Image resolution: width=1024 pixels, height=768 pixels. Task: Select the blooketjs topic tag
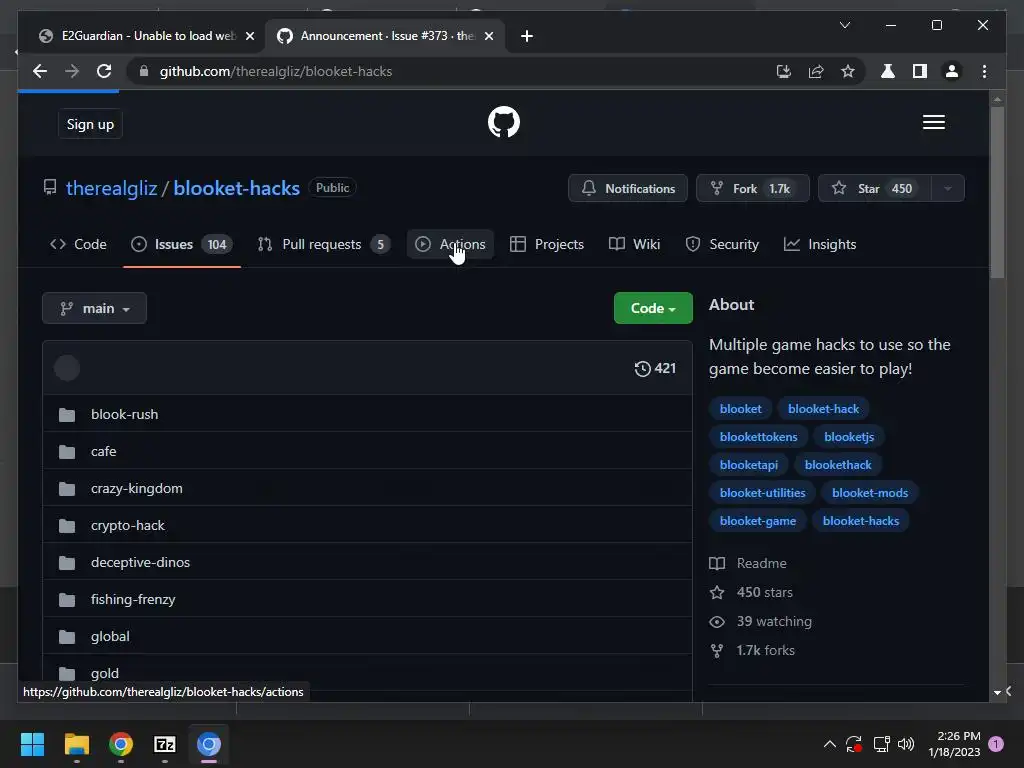pyautogui.click(x=849, y=437)
